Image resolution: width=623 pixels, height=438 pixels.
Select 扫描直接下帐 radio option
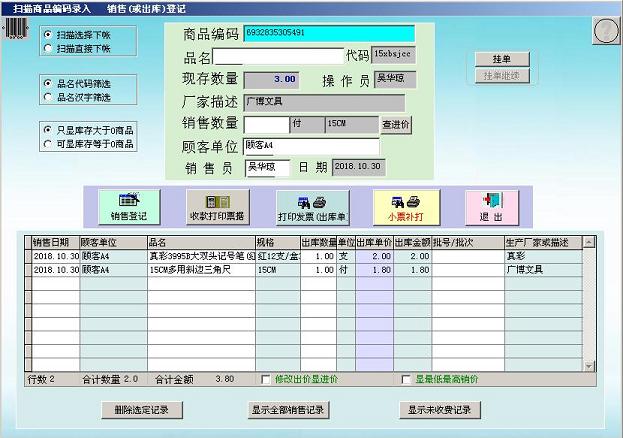click(77, 48)
